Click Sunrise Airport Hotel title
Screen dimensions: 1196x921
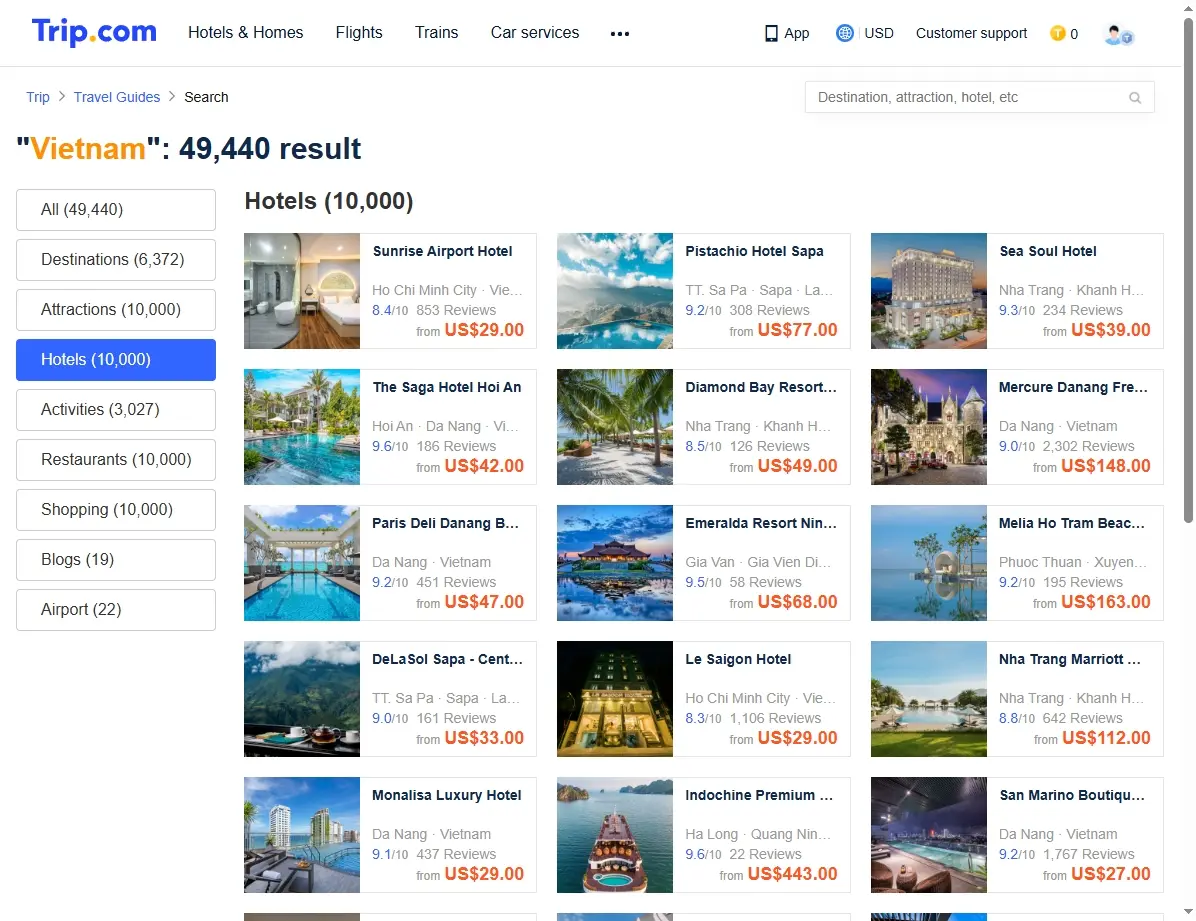coord(442,251)
